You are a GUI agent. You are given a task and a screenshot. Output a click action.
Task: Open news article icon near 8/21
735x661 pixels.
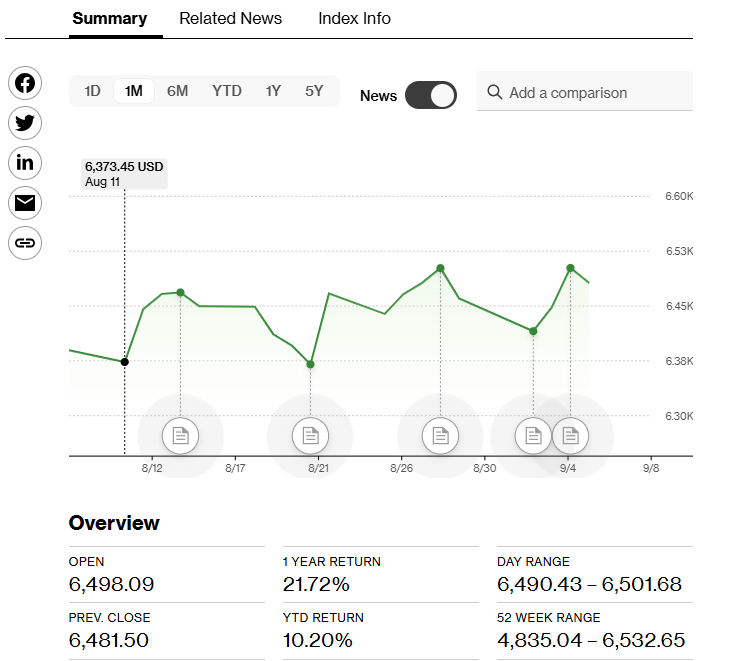tap(310, 435)
